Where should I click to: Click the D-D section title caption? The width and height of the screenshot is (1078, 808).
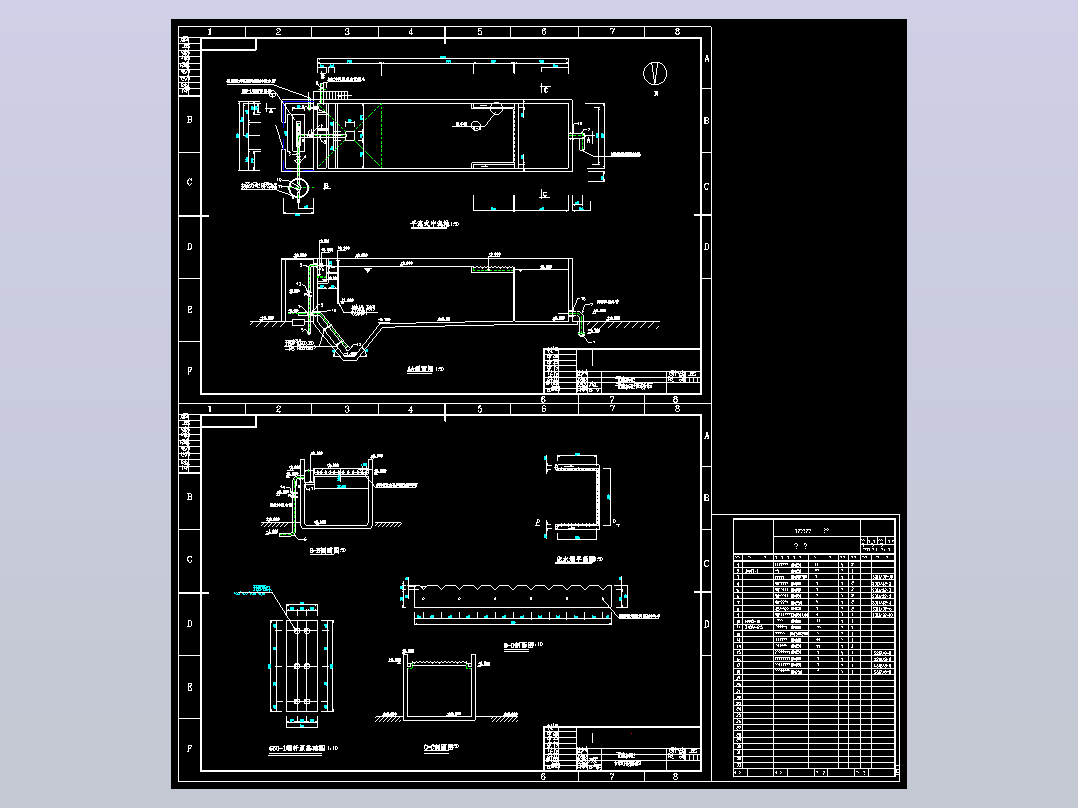point(524,645)
